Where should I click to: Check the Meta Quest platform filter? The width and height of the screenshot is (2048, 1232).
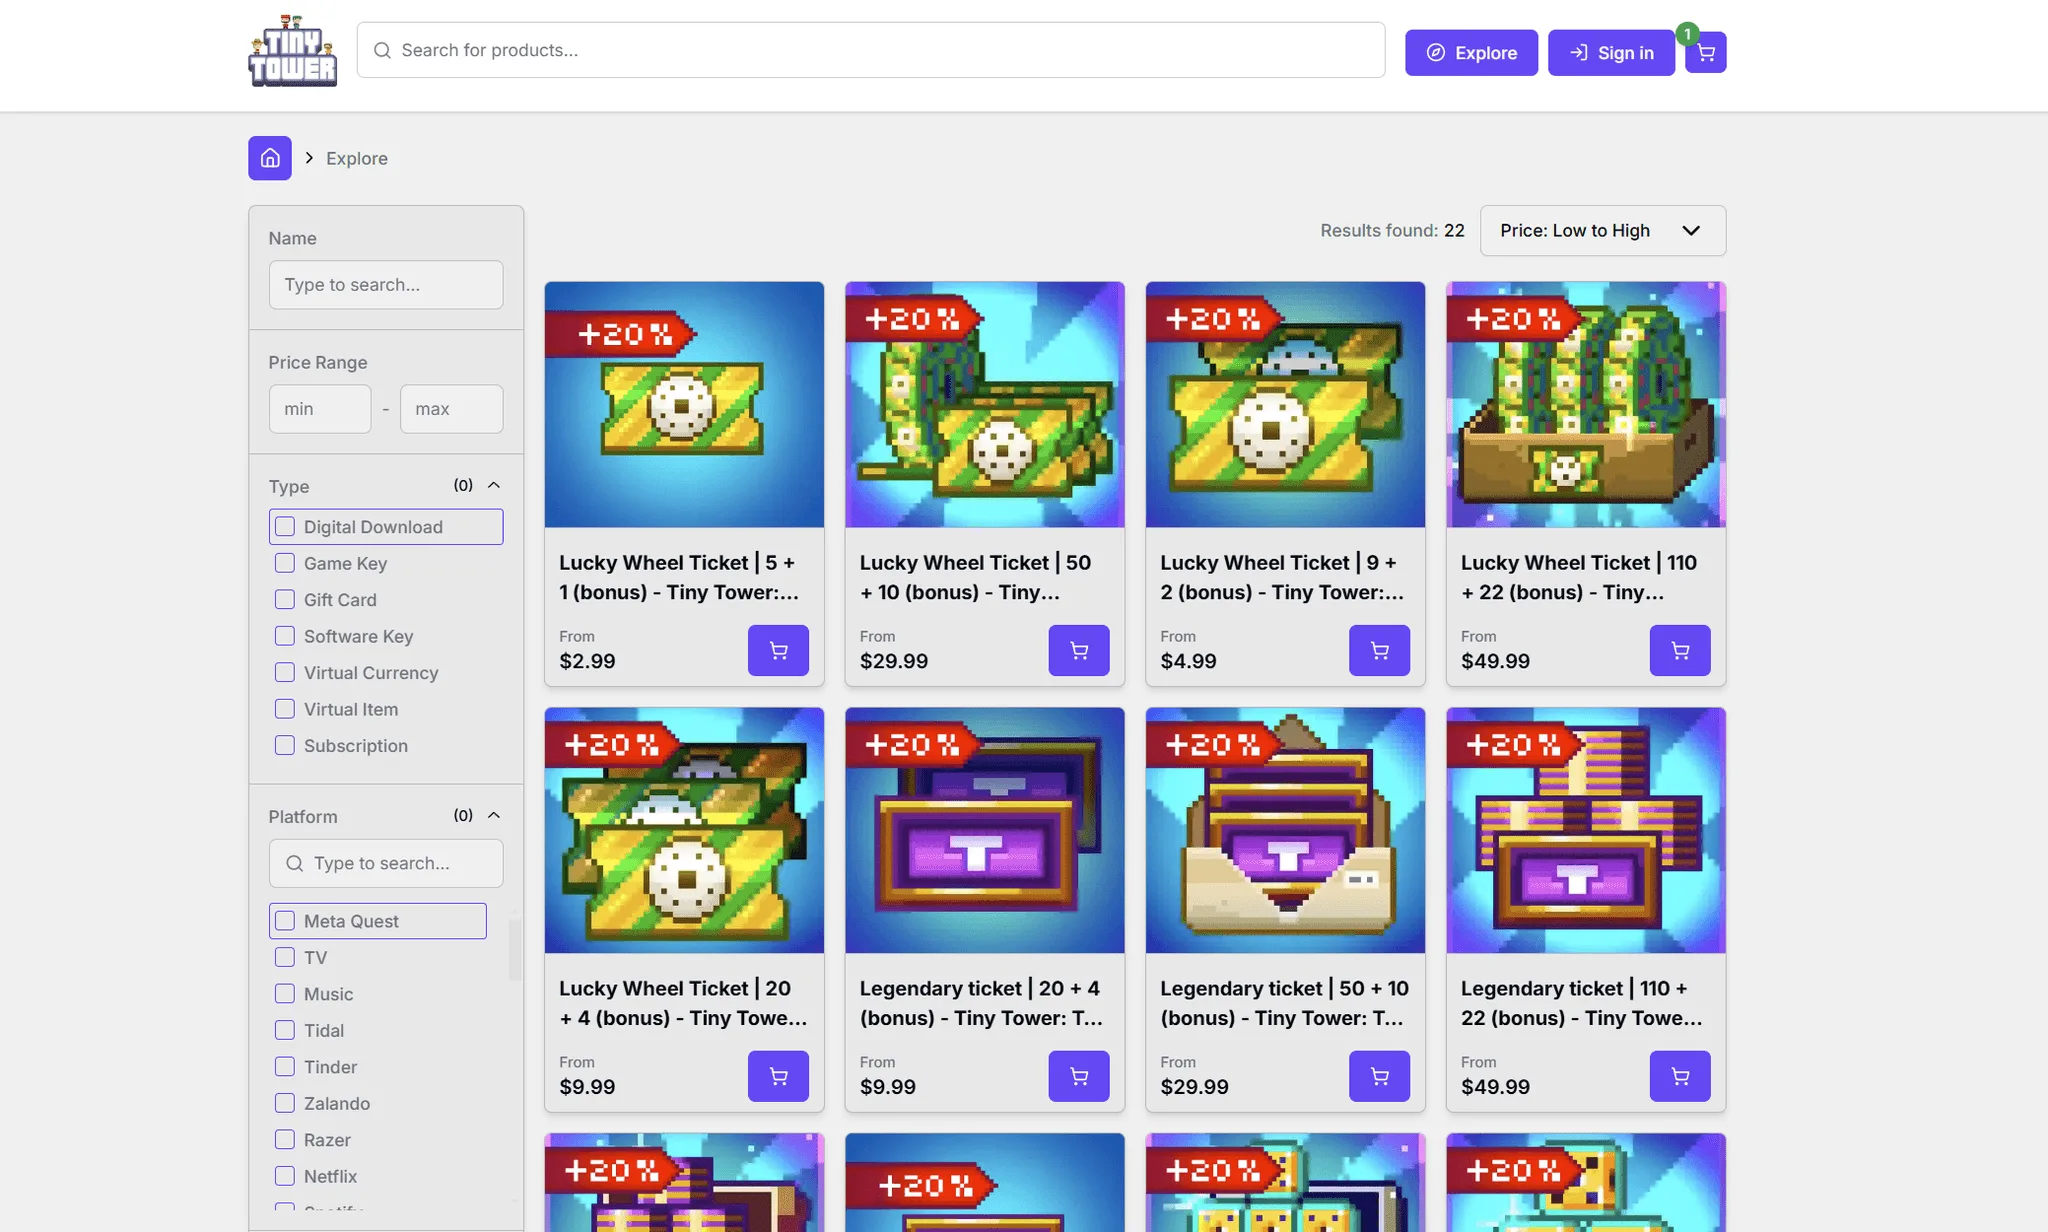pyautogui.click(x=285, y=921)
